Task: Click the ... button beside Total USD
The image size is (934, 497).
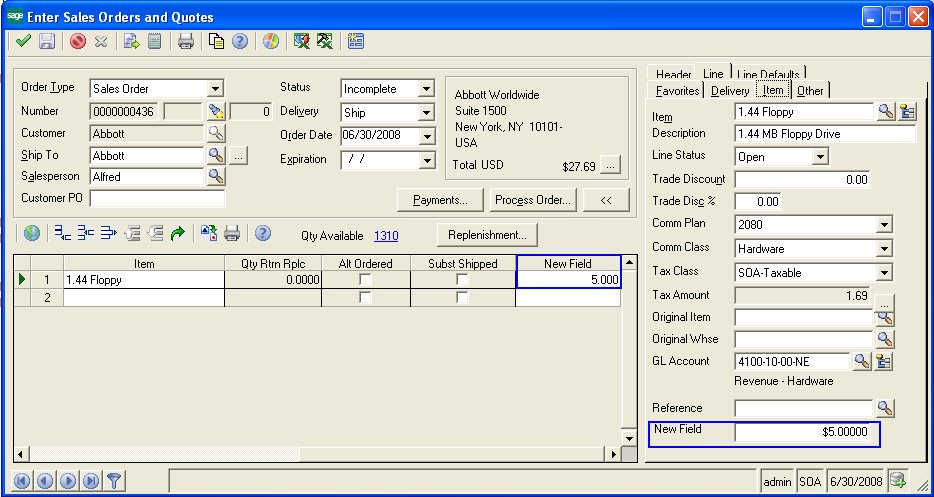Action: coord(610,165)
